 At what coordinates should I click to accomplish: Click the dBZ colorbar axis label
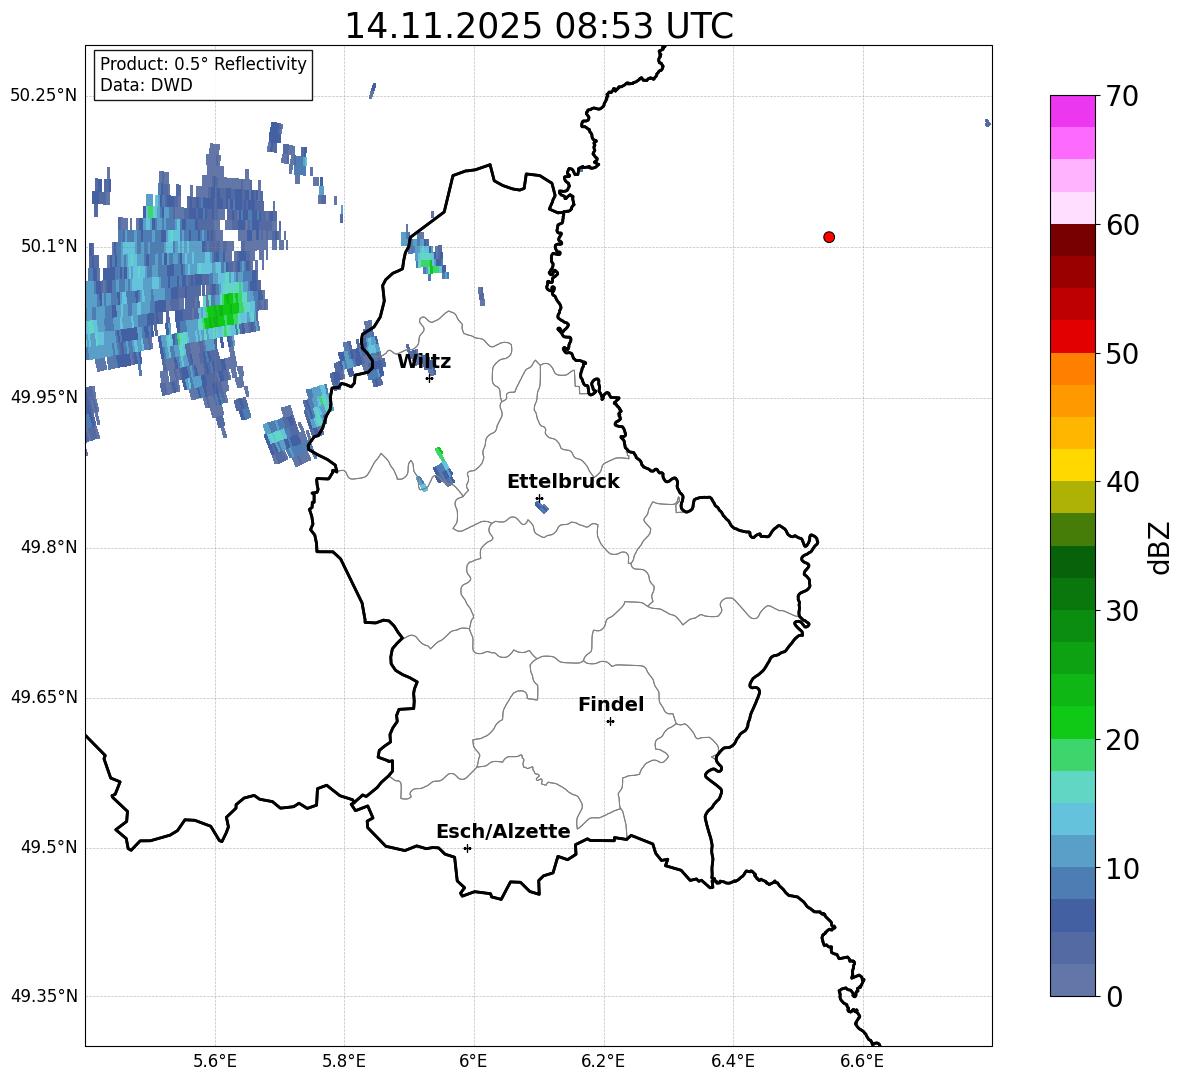(1160, 547)
